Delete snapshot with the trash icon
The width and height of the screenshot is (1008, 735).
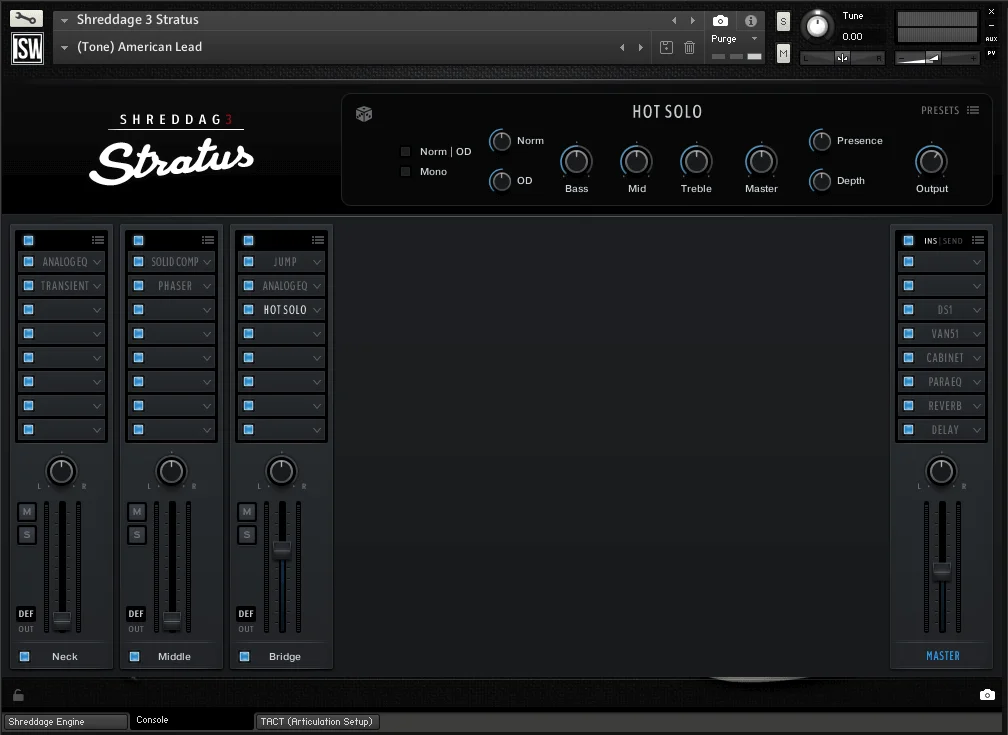pos(689,47)
